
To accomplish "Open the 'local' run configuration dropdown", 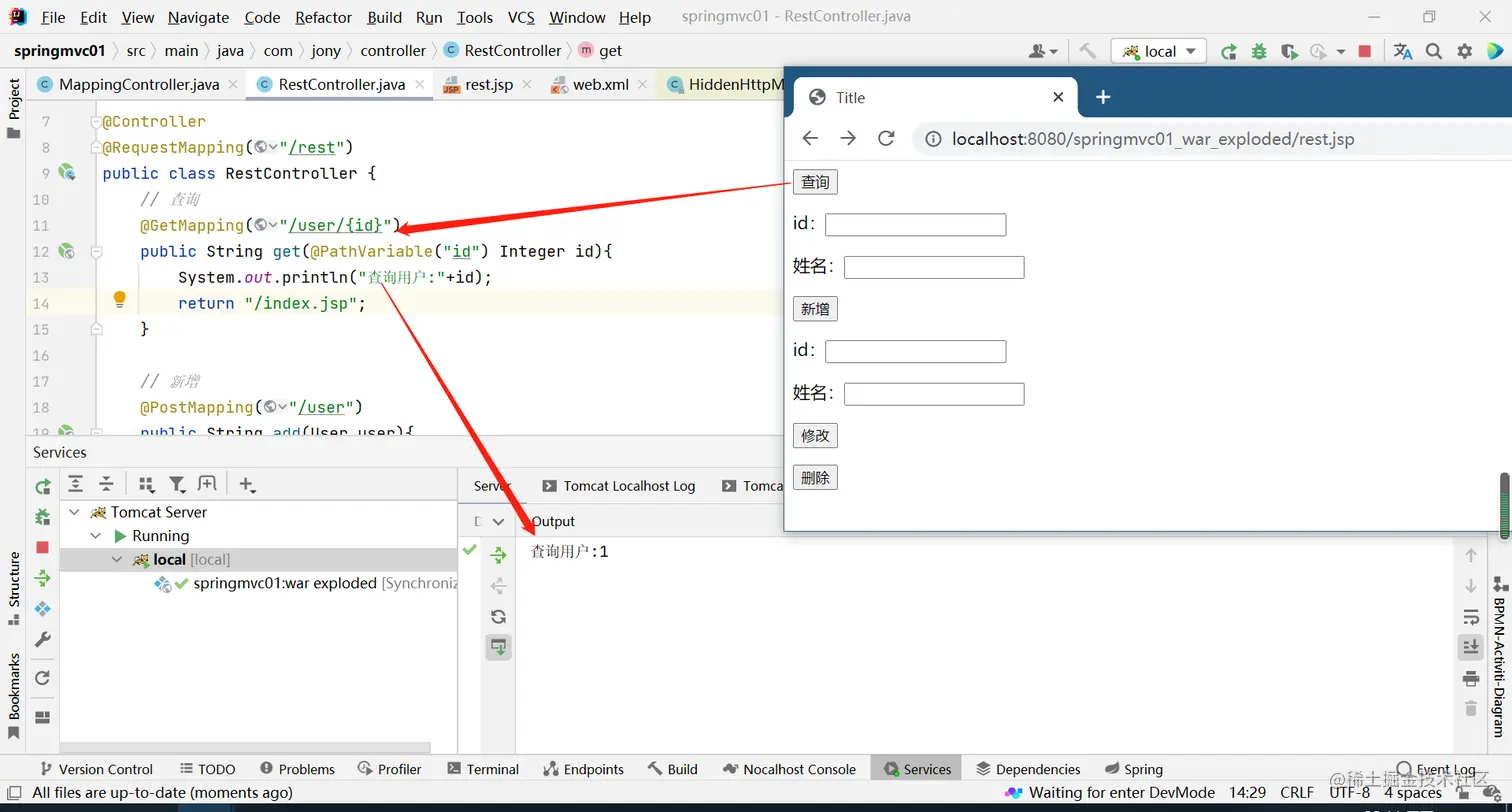I will 1159,51.
